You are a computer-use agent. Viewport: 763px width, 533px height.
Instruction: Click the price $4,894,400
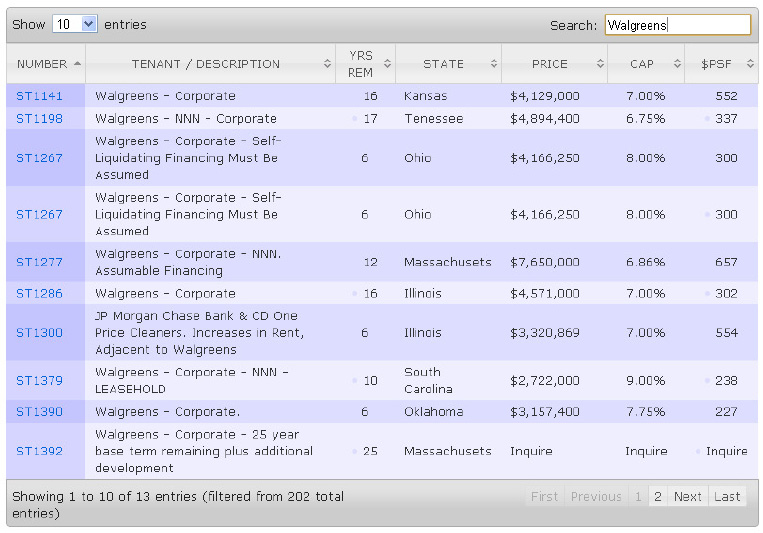(545, 118)
